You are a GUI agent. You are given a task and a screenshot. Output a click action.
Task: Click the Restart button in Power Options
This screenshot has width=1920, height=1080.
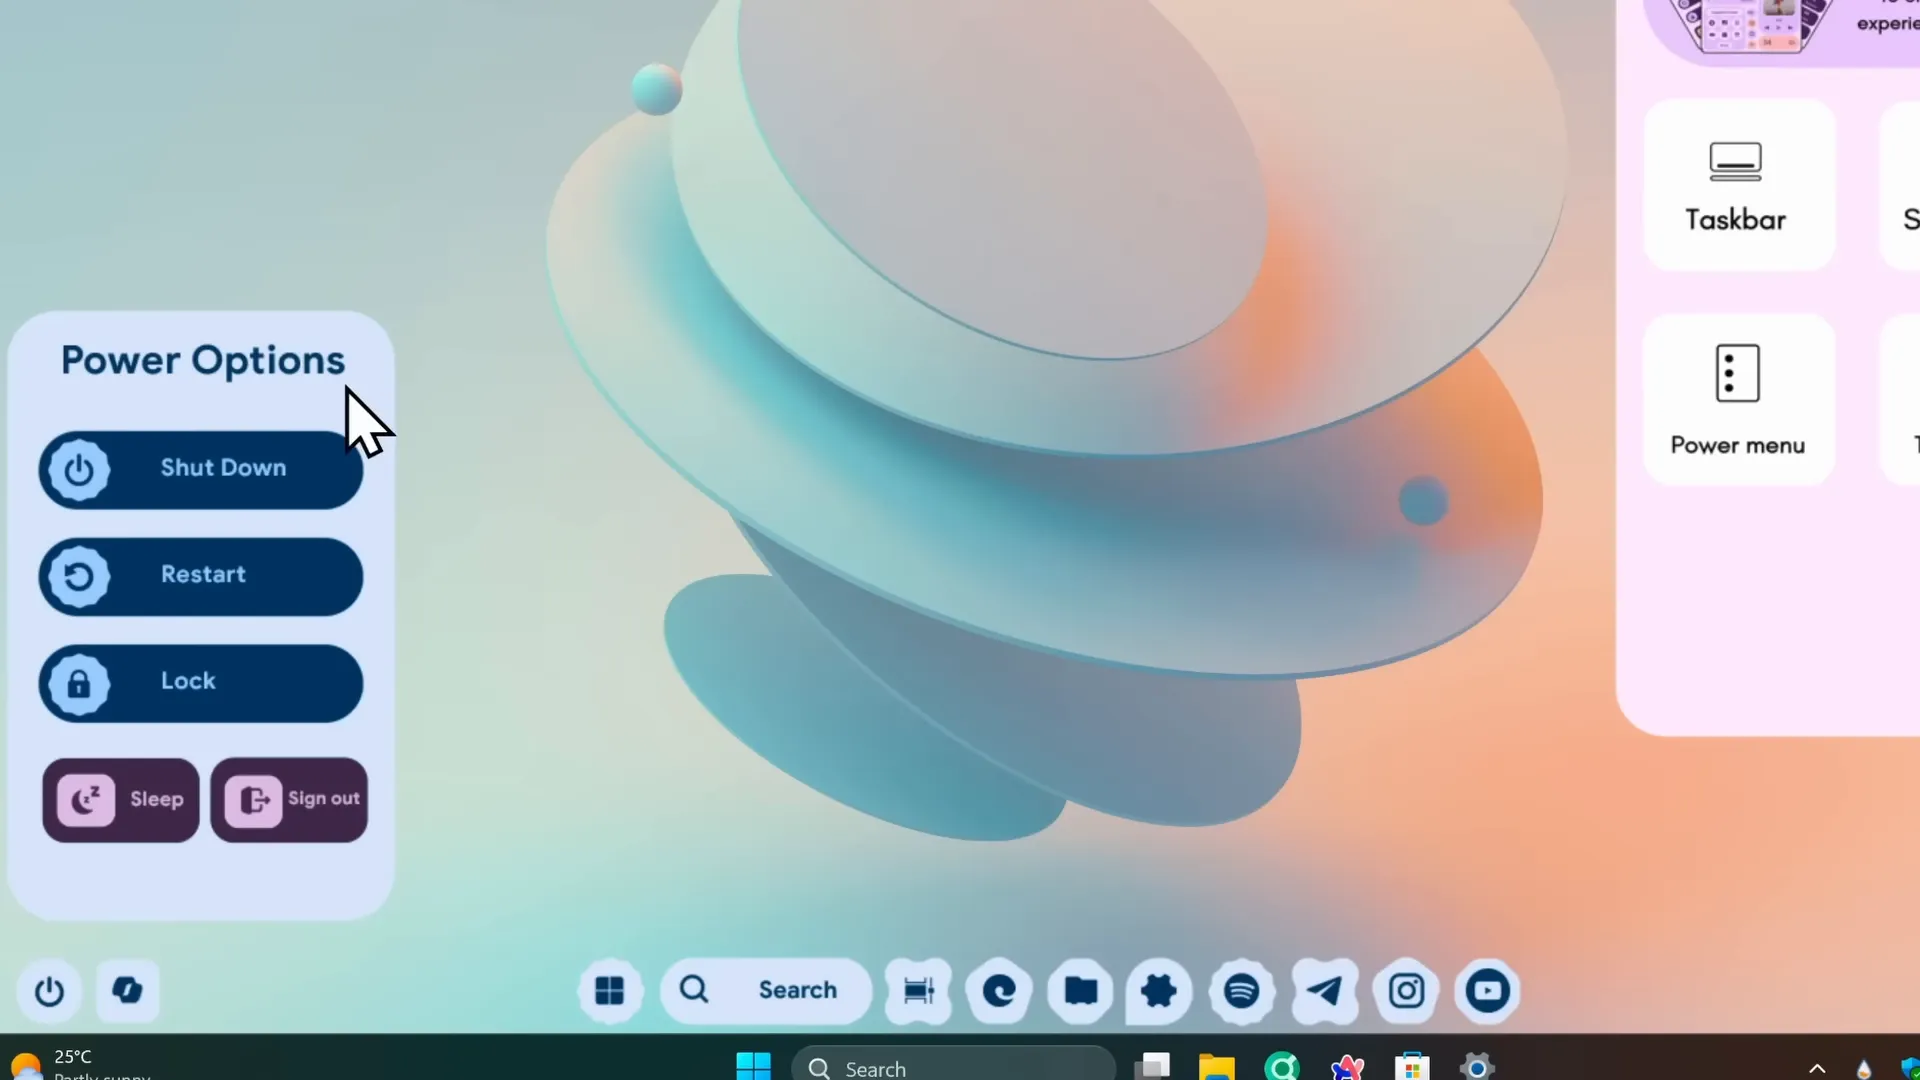[200, 576]
